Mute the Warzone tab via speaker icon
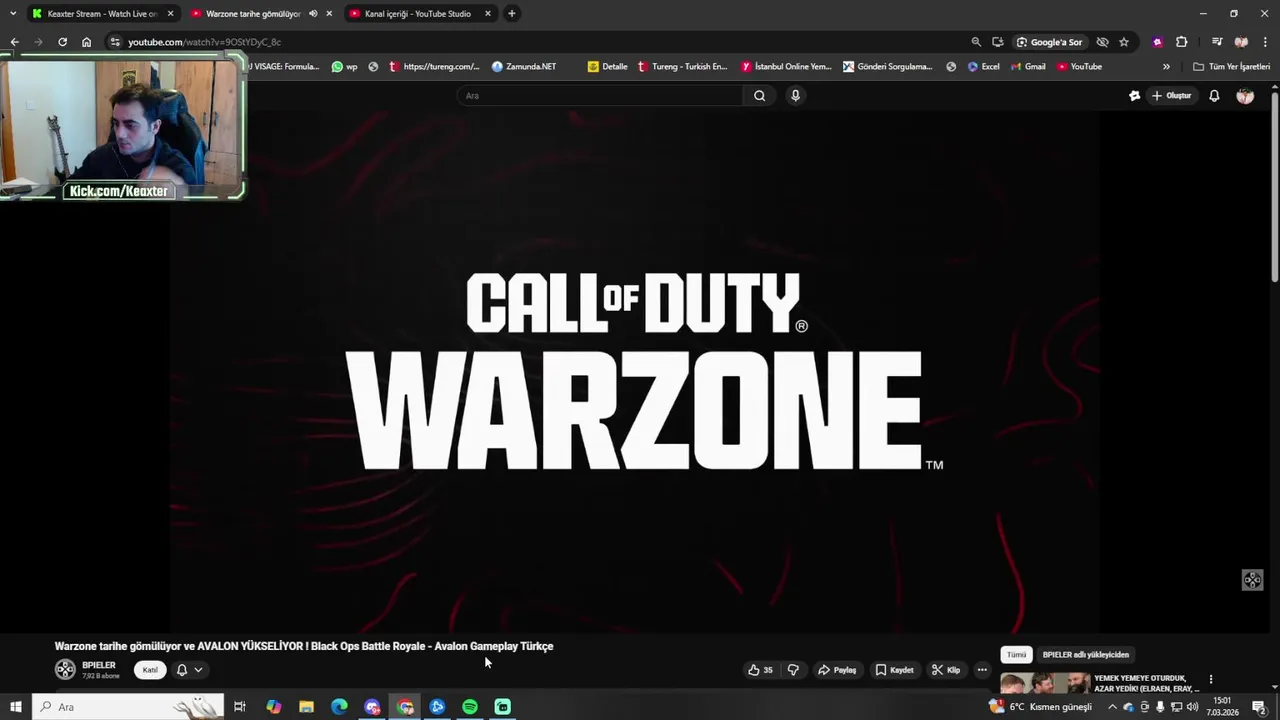 (313, 14)
